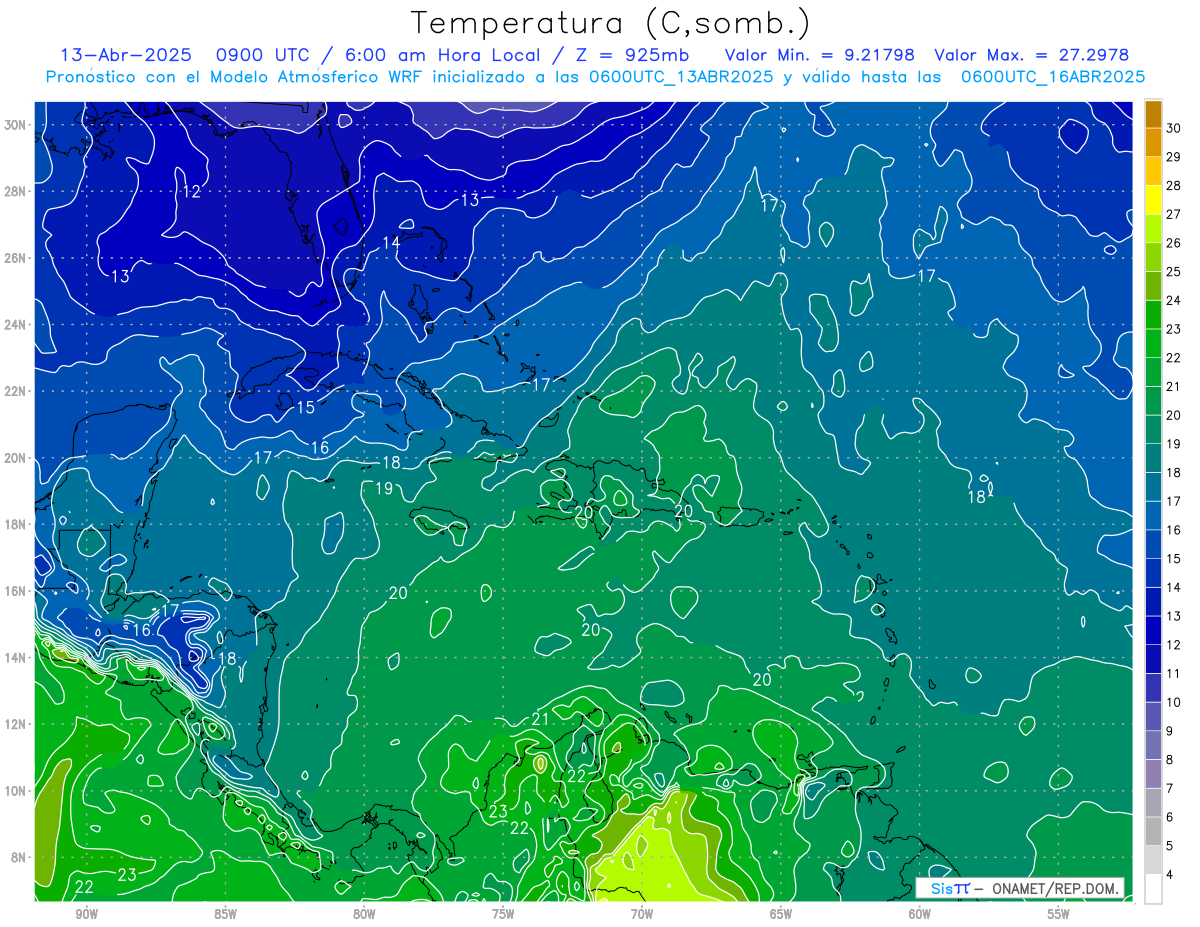Click the '10N' latitude axis label
Viewport: 1200px width, 927px height.
(x=16, y=791)
